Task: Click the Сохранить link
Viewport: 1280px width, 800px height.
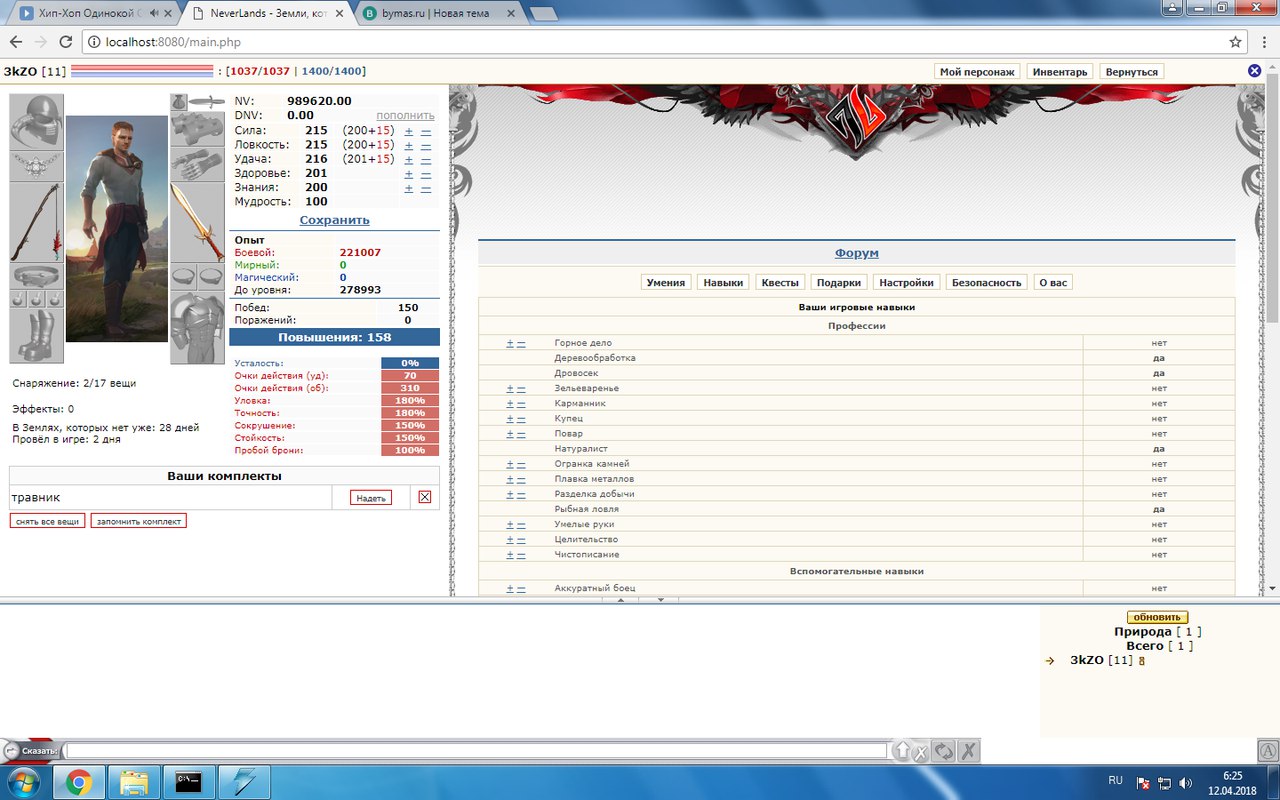Action: point(334,220)
